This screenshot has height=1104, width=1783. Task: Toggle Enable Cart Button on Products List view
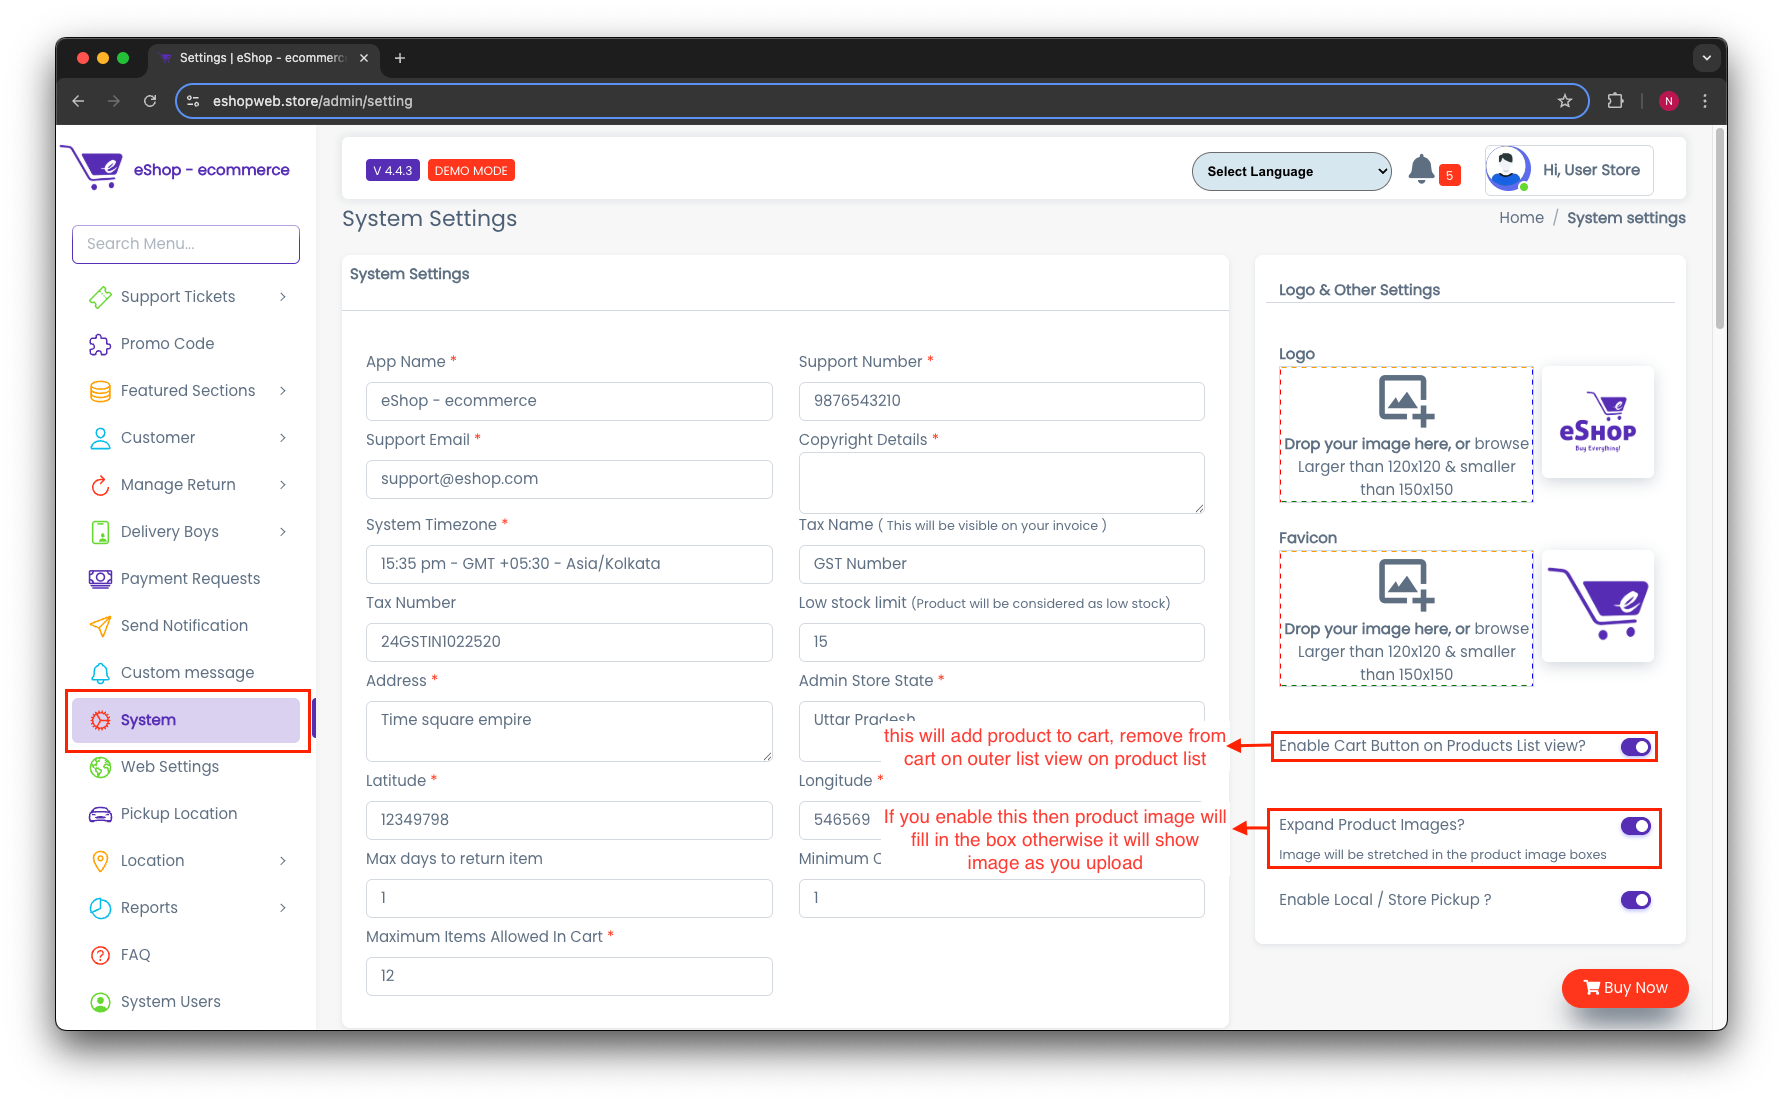tap(1635, 747)
